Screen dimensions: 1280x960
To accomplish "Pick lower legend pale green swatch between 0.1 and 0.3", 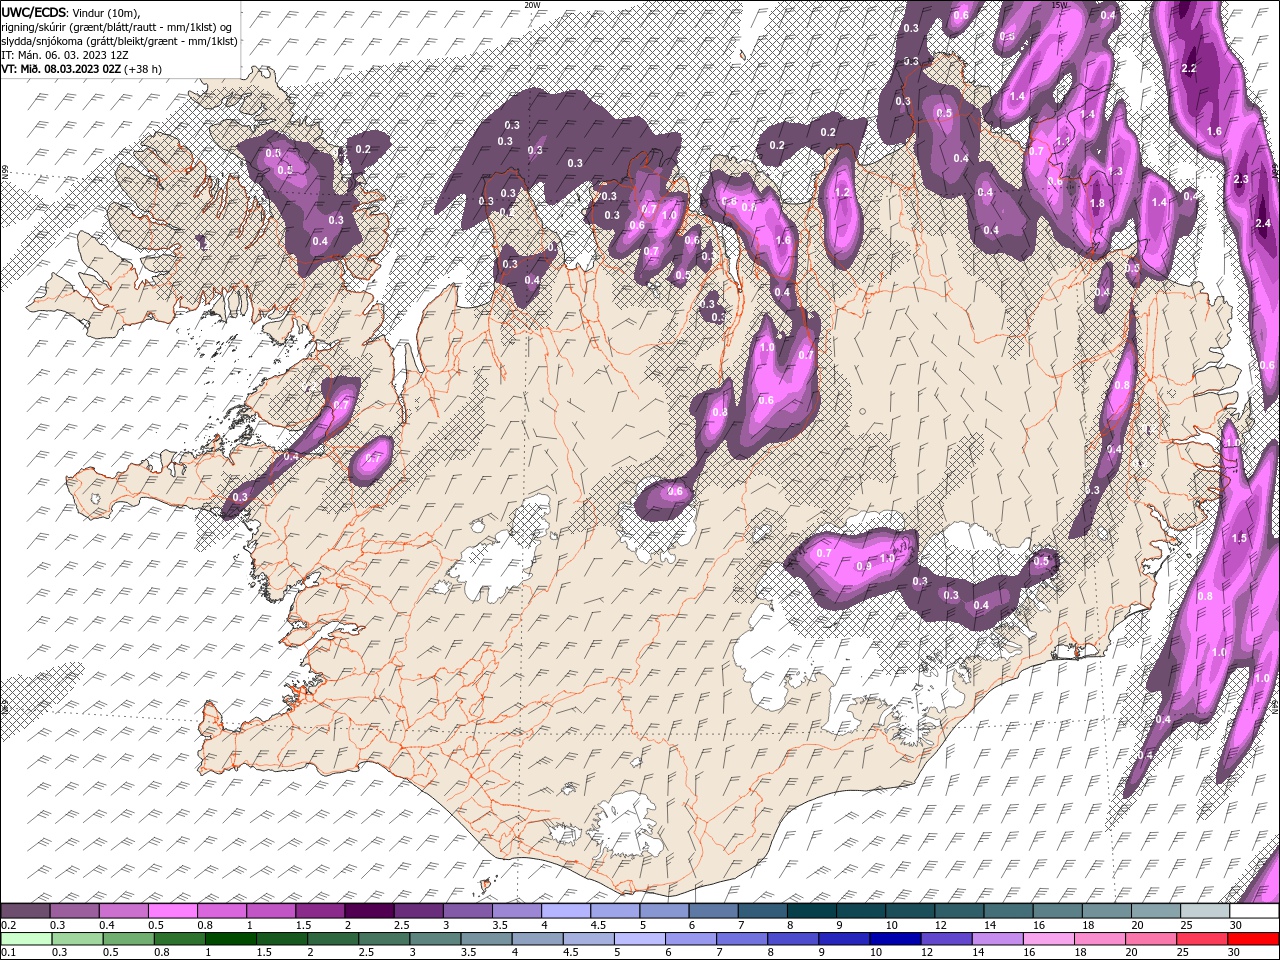I will [25, 939].
